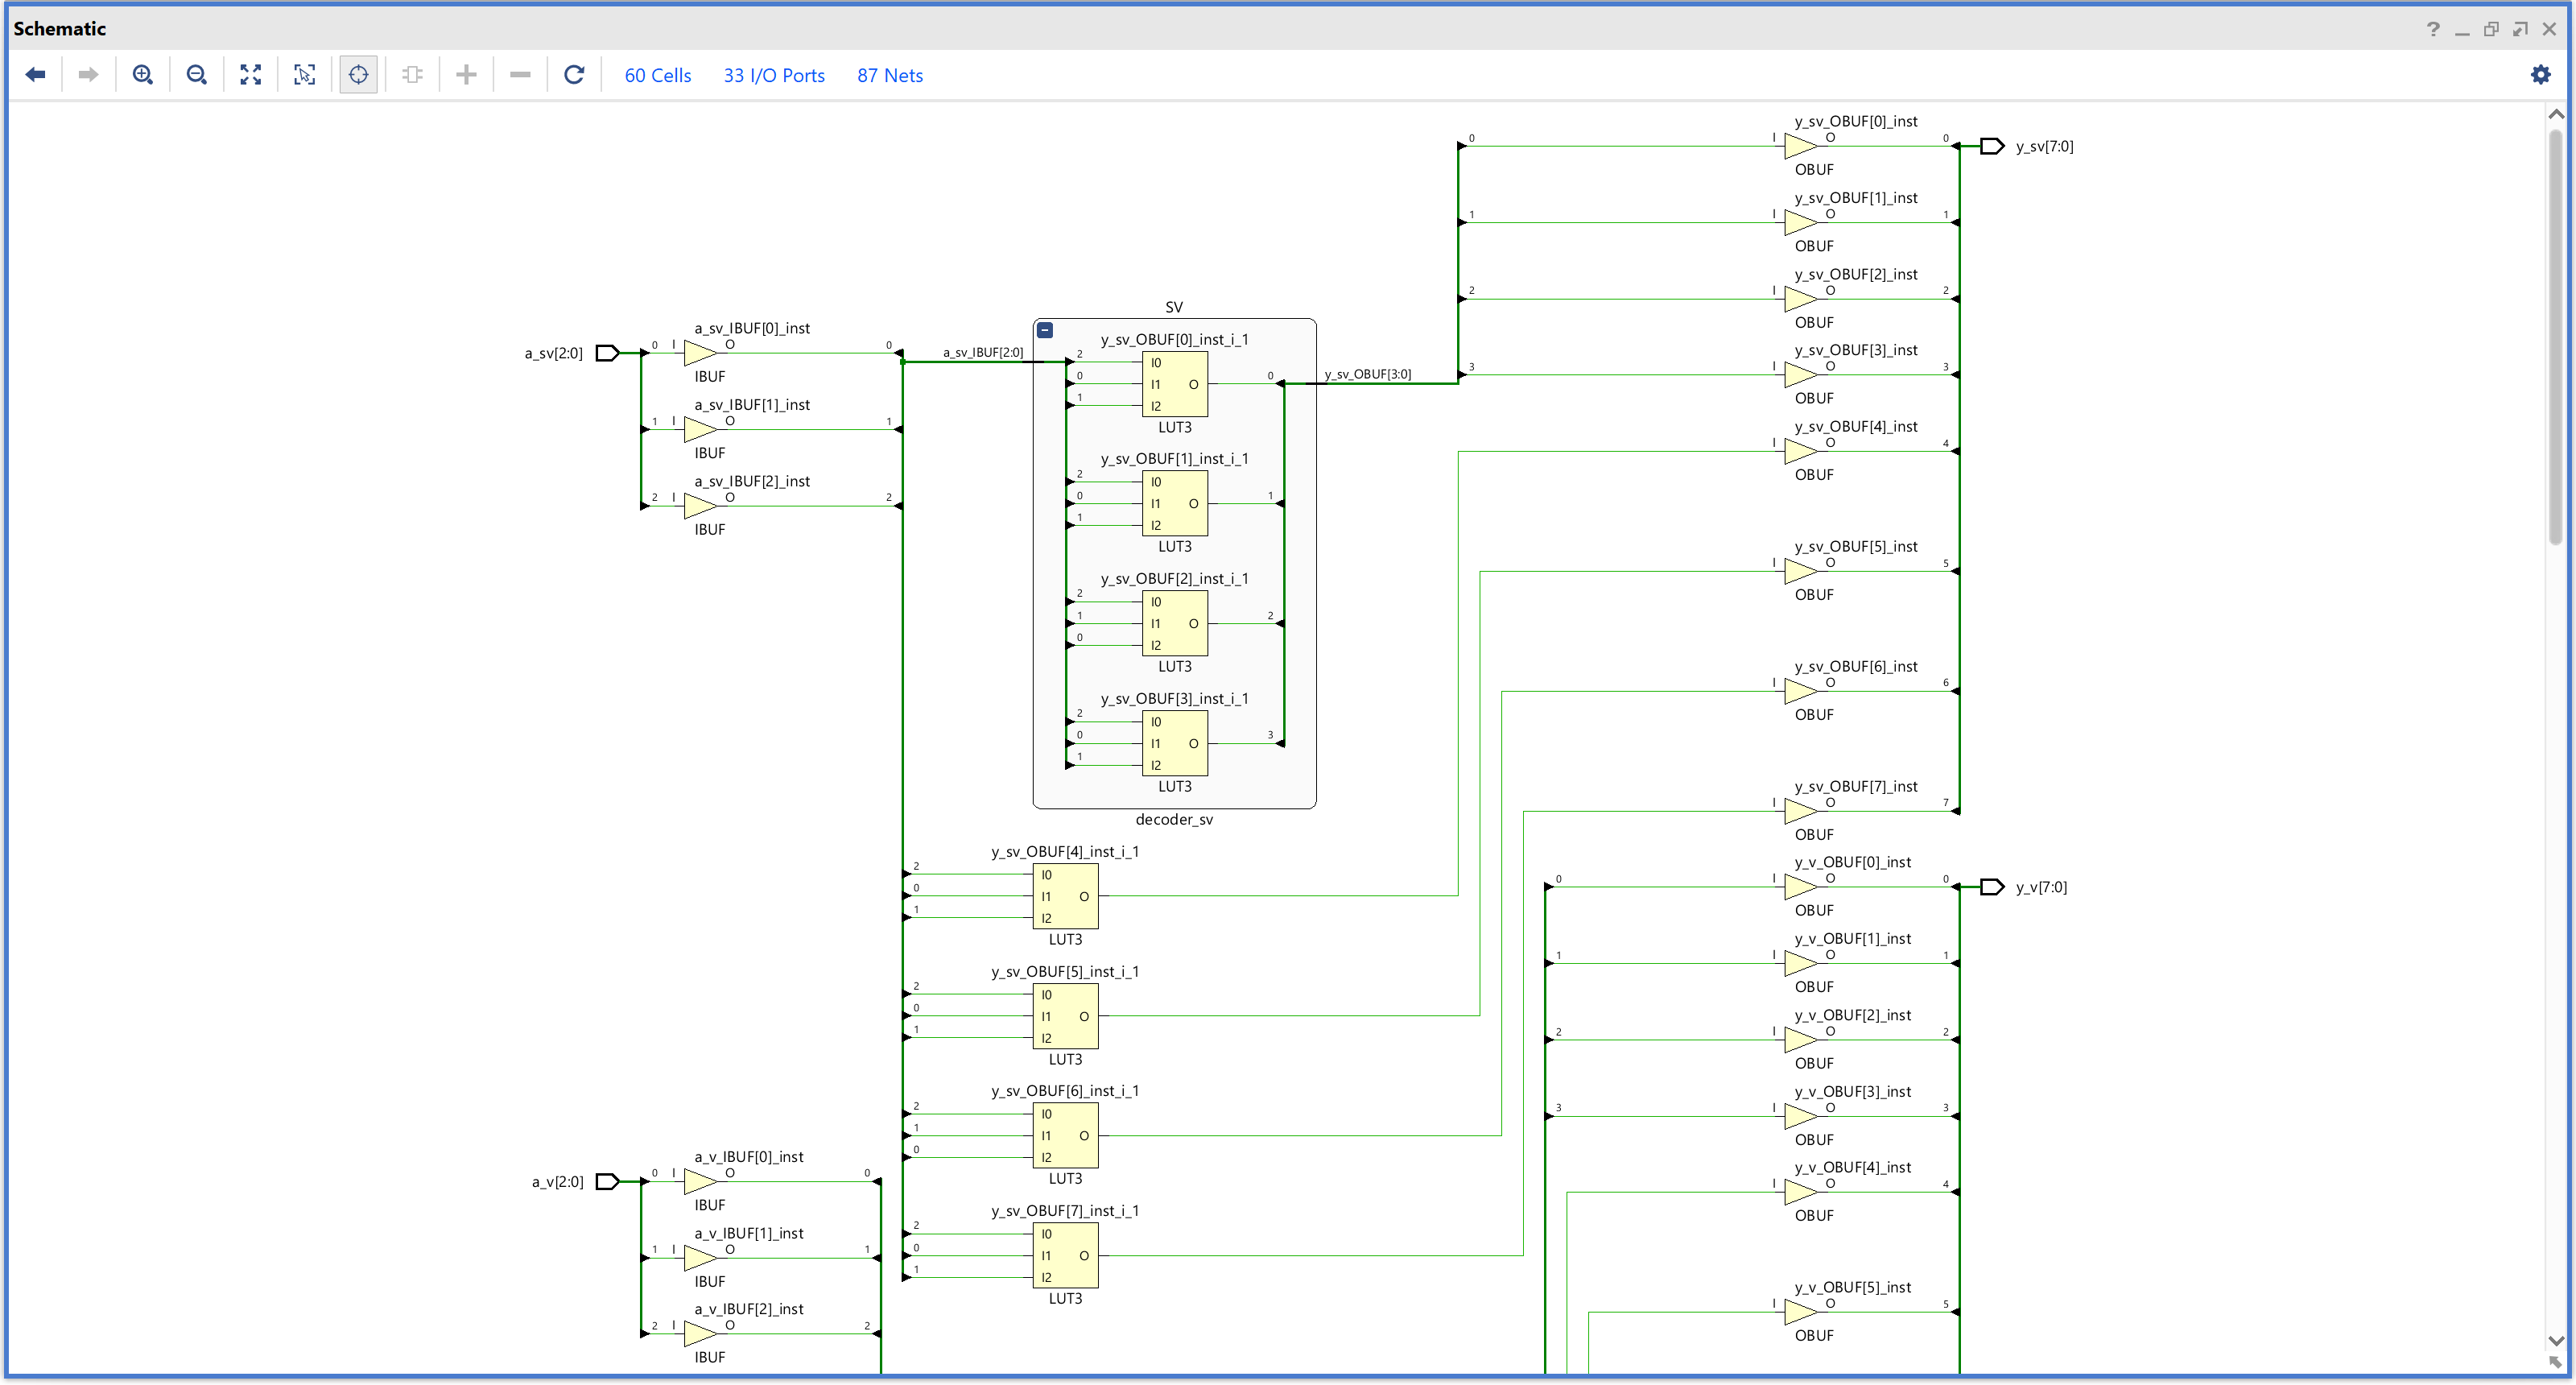
Task: Open the 87 Nets link
Action: click(x=889, y=76)
